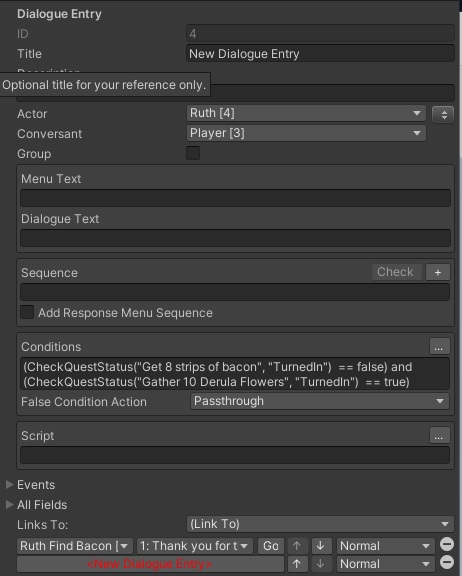This screenshot has width=462, height=576.
Task: Click the Go button for linked entry
Action: [271, 546]
